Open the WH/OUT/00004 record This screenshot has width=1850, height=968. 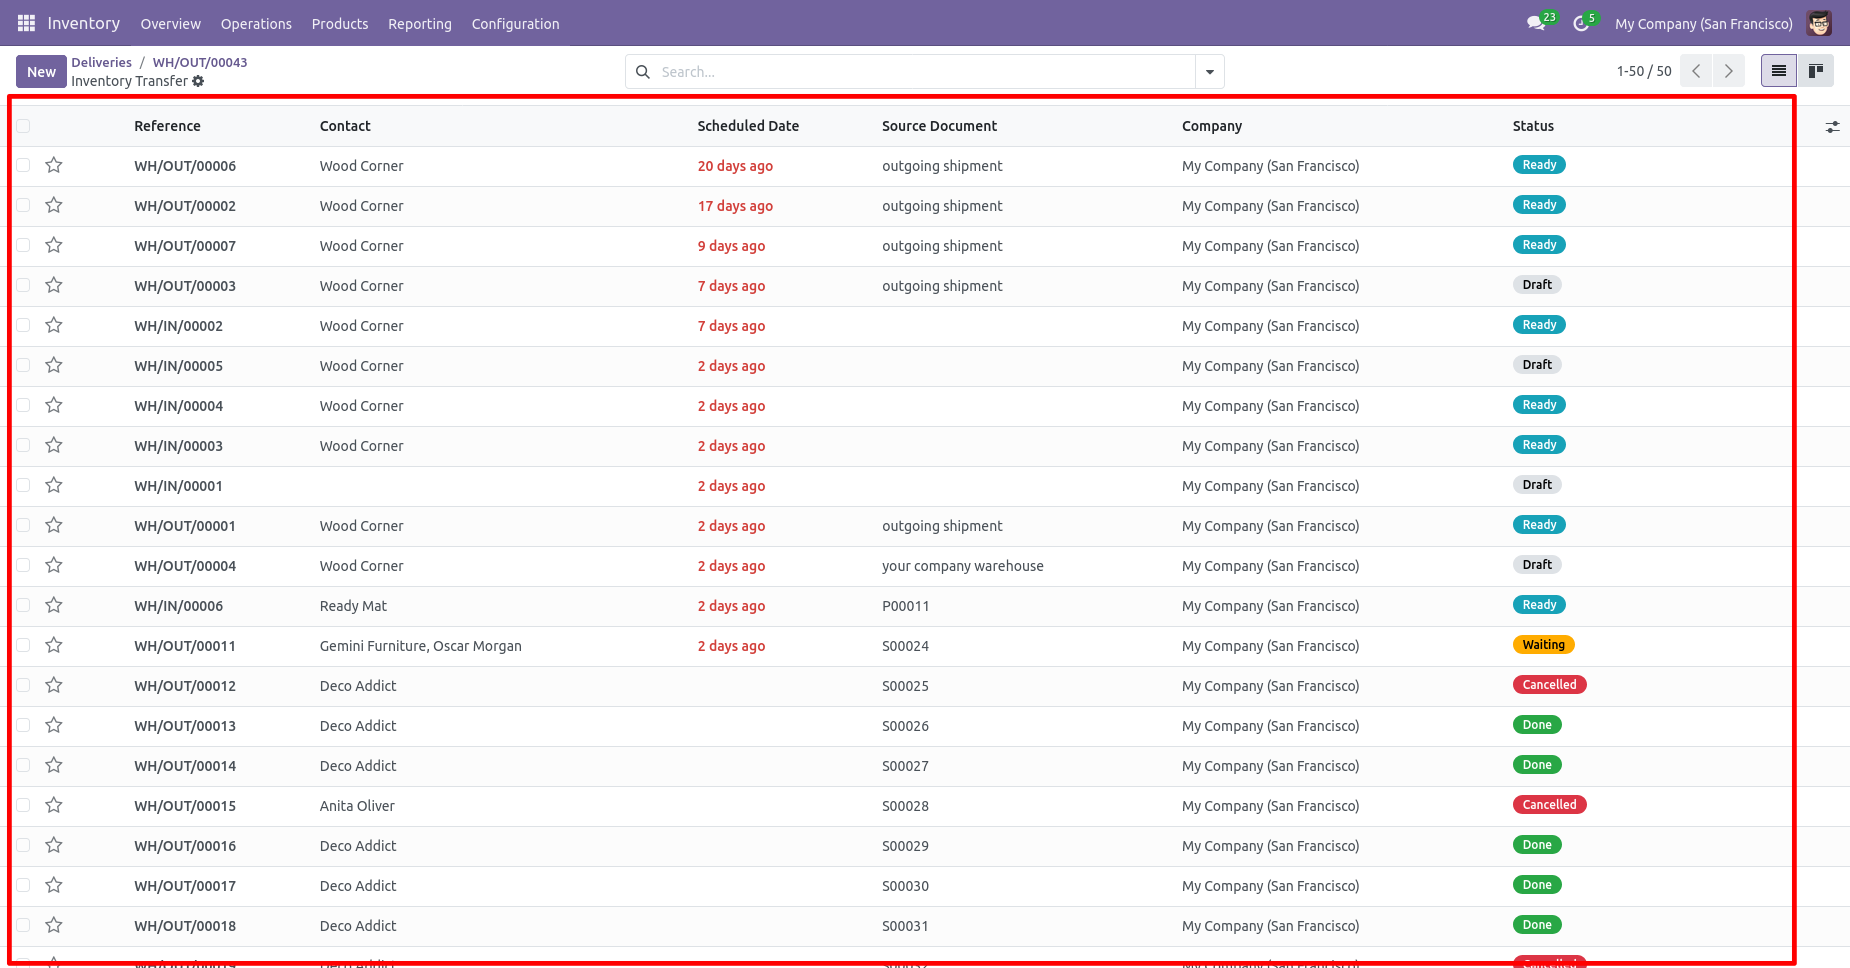coord(185,566)
